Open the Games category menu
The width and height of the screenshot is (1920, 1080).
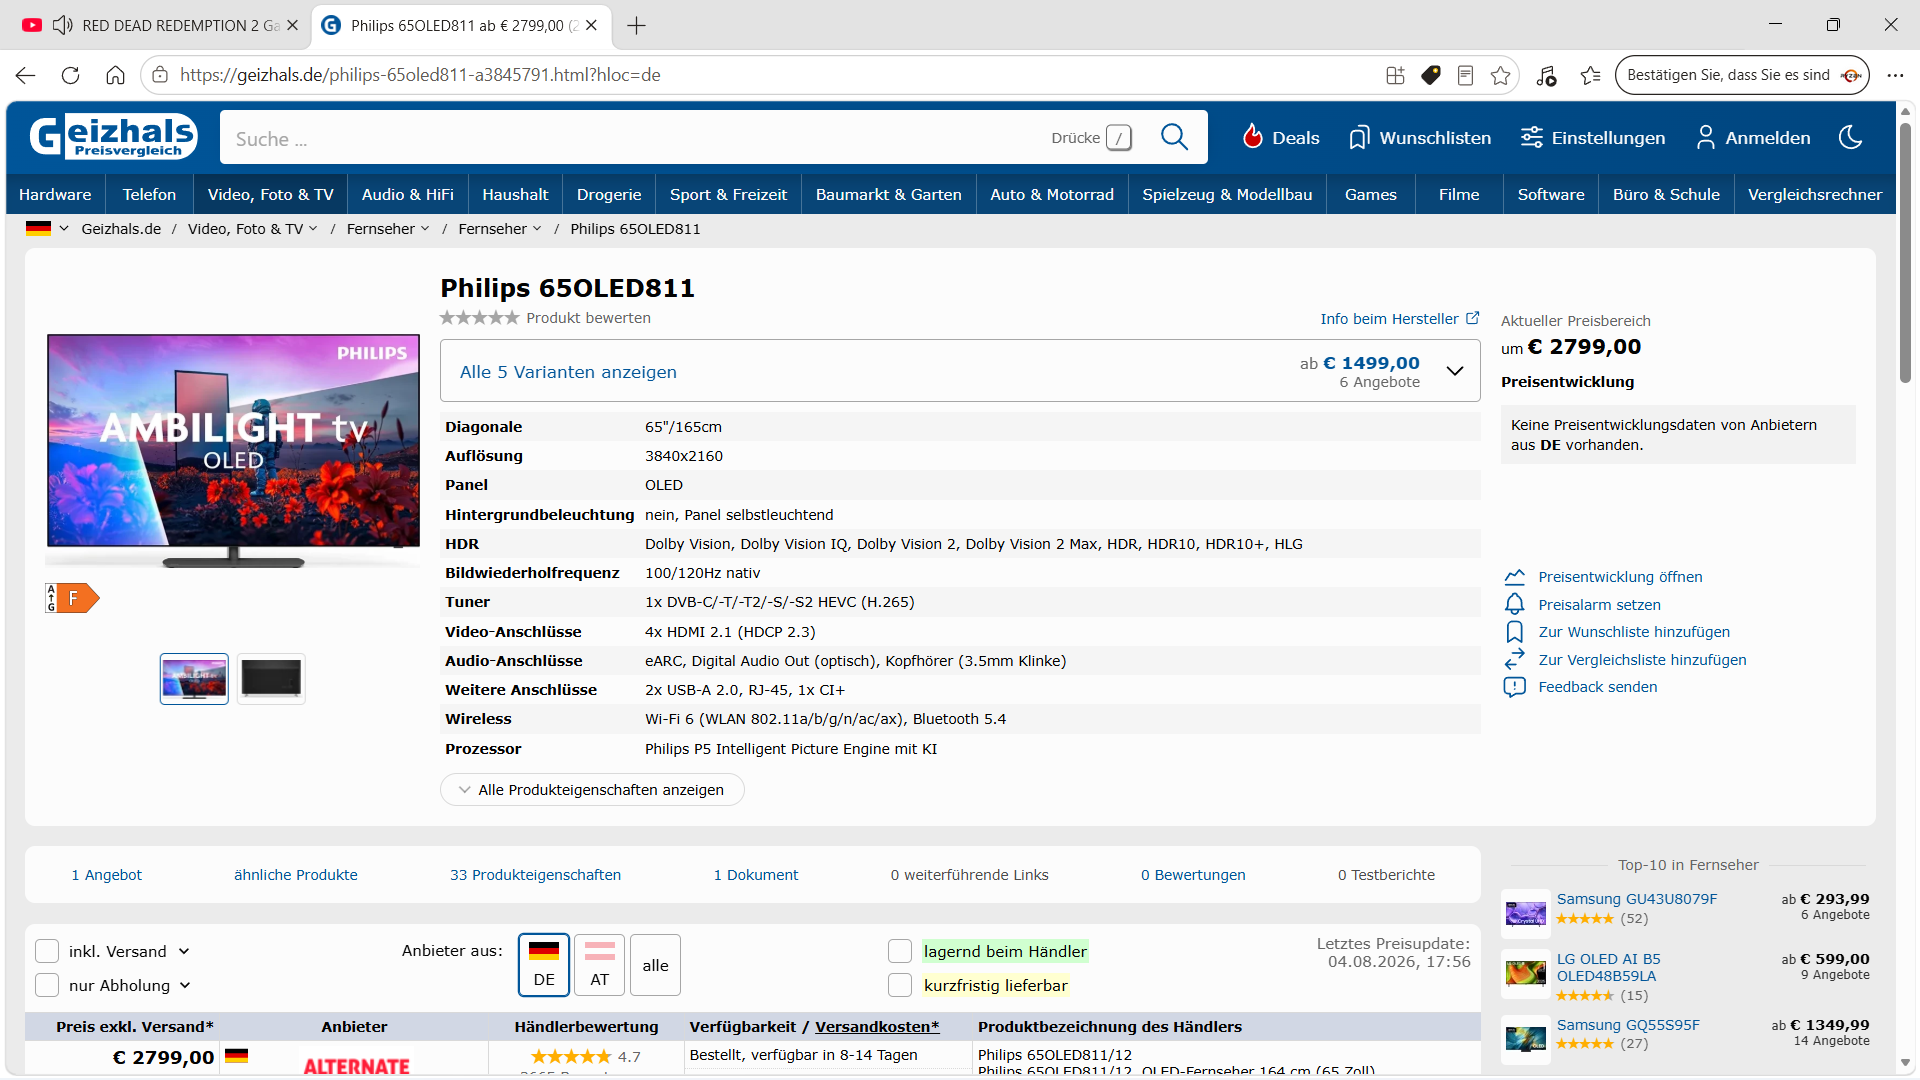[1370, 194]
